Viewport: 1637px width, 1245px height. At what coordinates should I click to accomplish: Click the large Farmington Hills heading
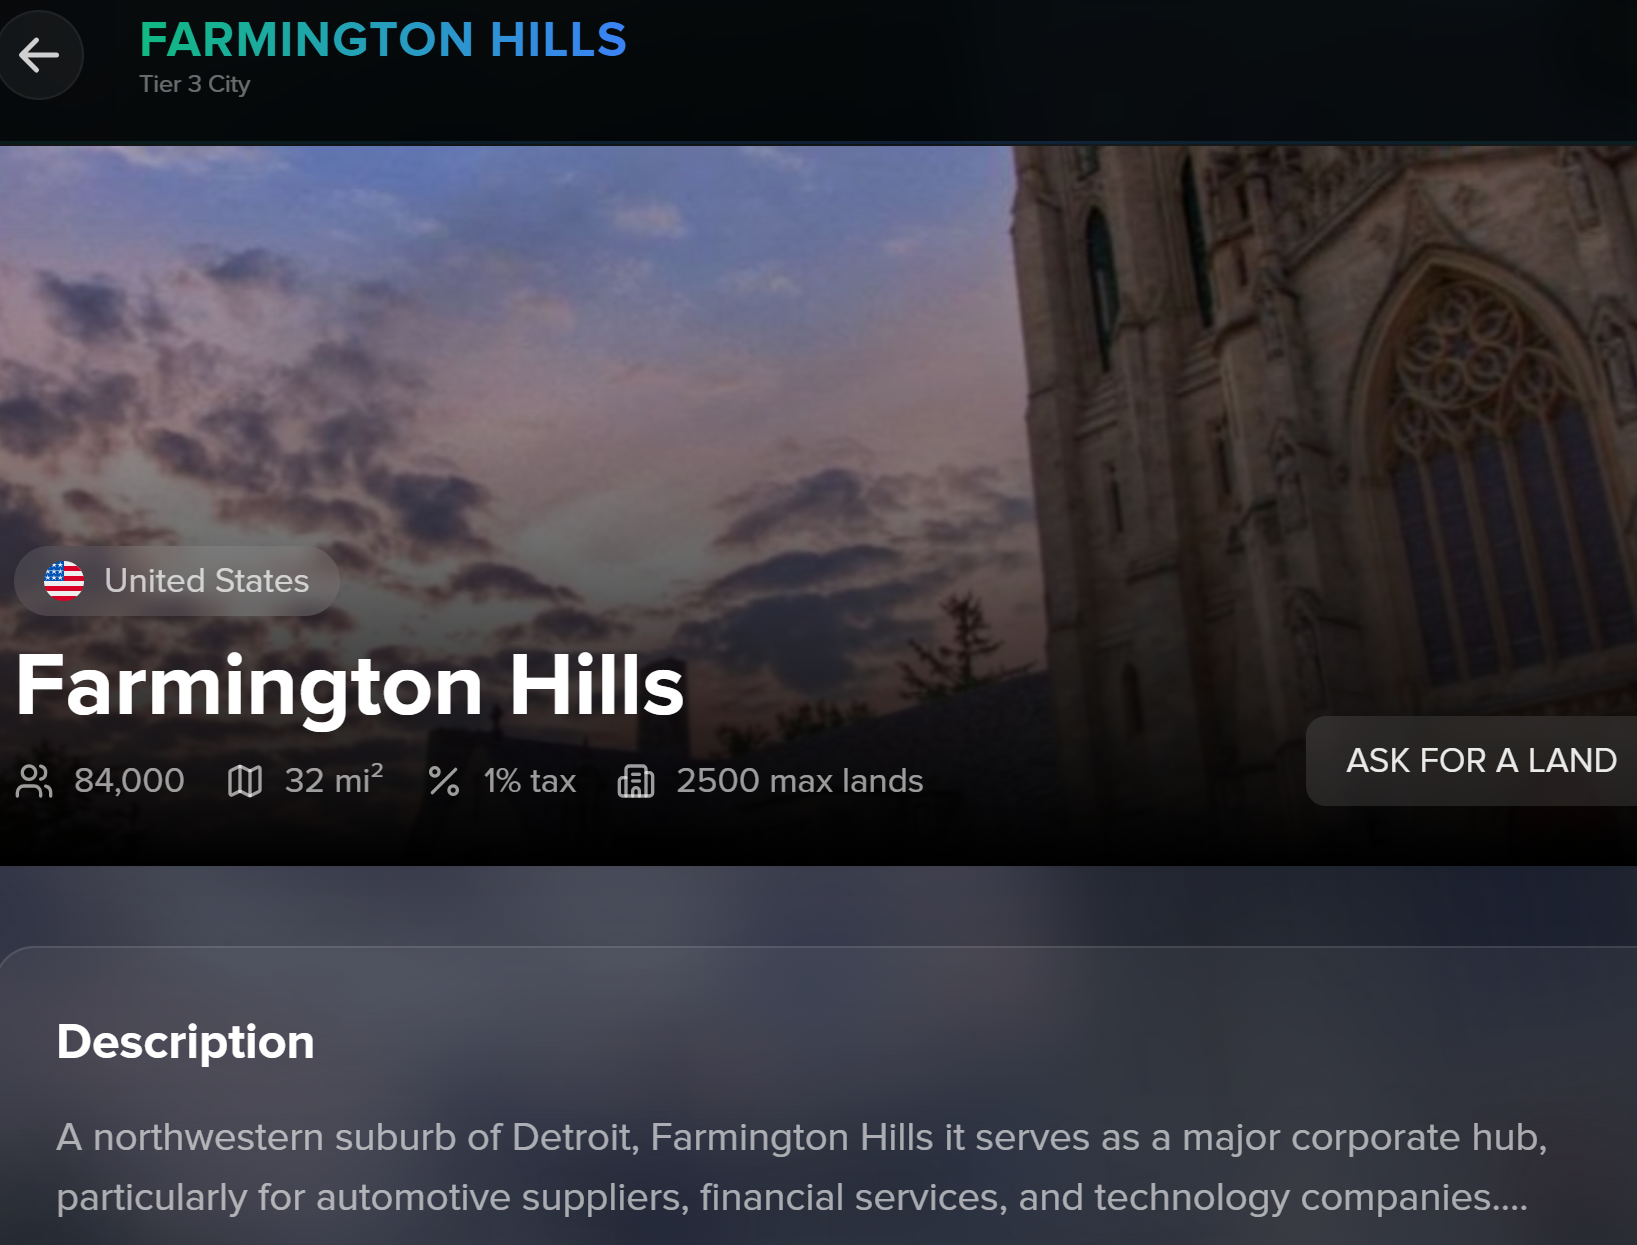[350, 686]
